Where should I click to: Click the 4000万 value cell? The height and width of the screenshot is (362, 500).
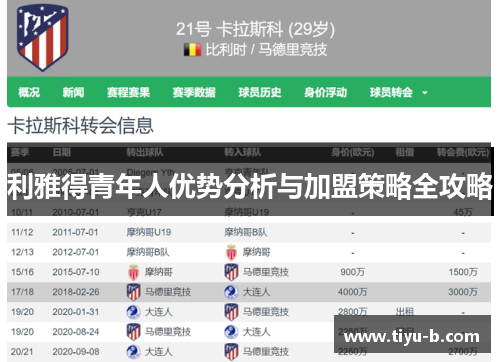[x=353, y=292]
